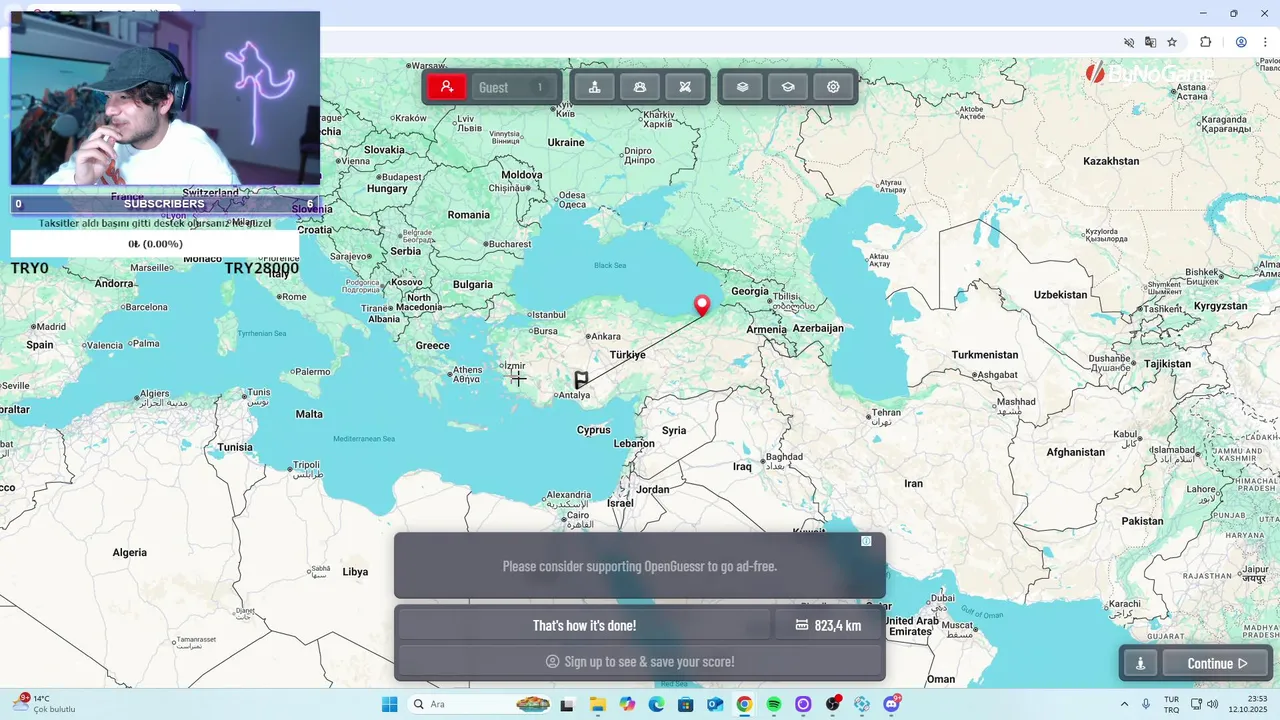The width and height of the screenshot is (1280, 720).
Task: Click the 823,4 km distance readout
Action: point(828,625)
